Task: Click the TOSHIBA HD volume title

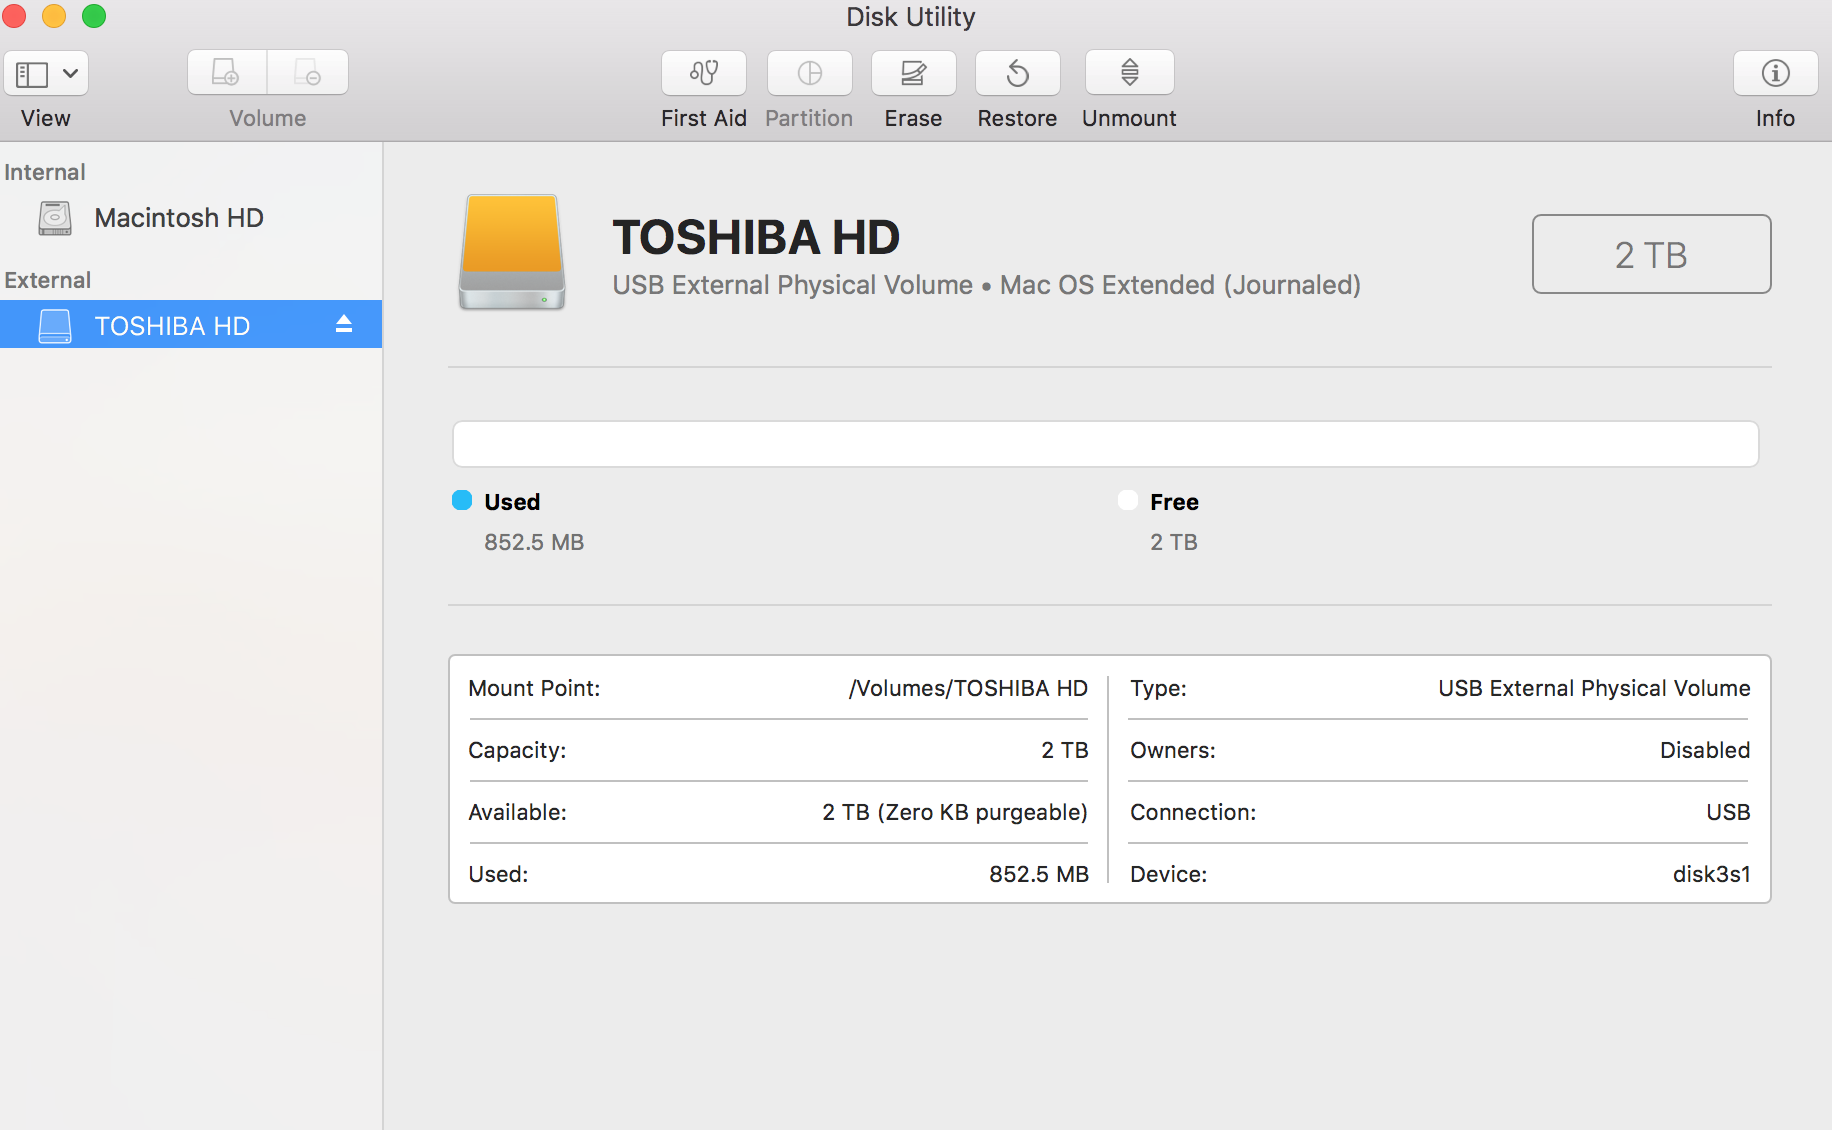Action: tap(756, 238)
